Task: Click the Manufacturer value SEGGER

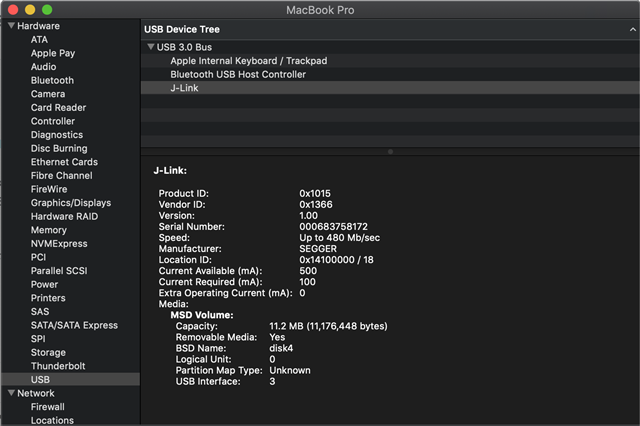Action: 318,248
